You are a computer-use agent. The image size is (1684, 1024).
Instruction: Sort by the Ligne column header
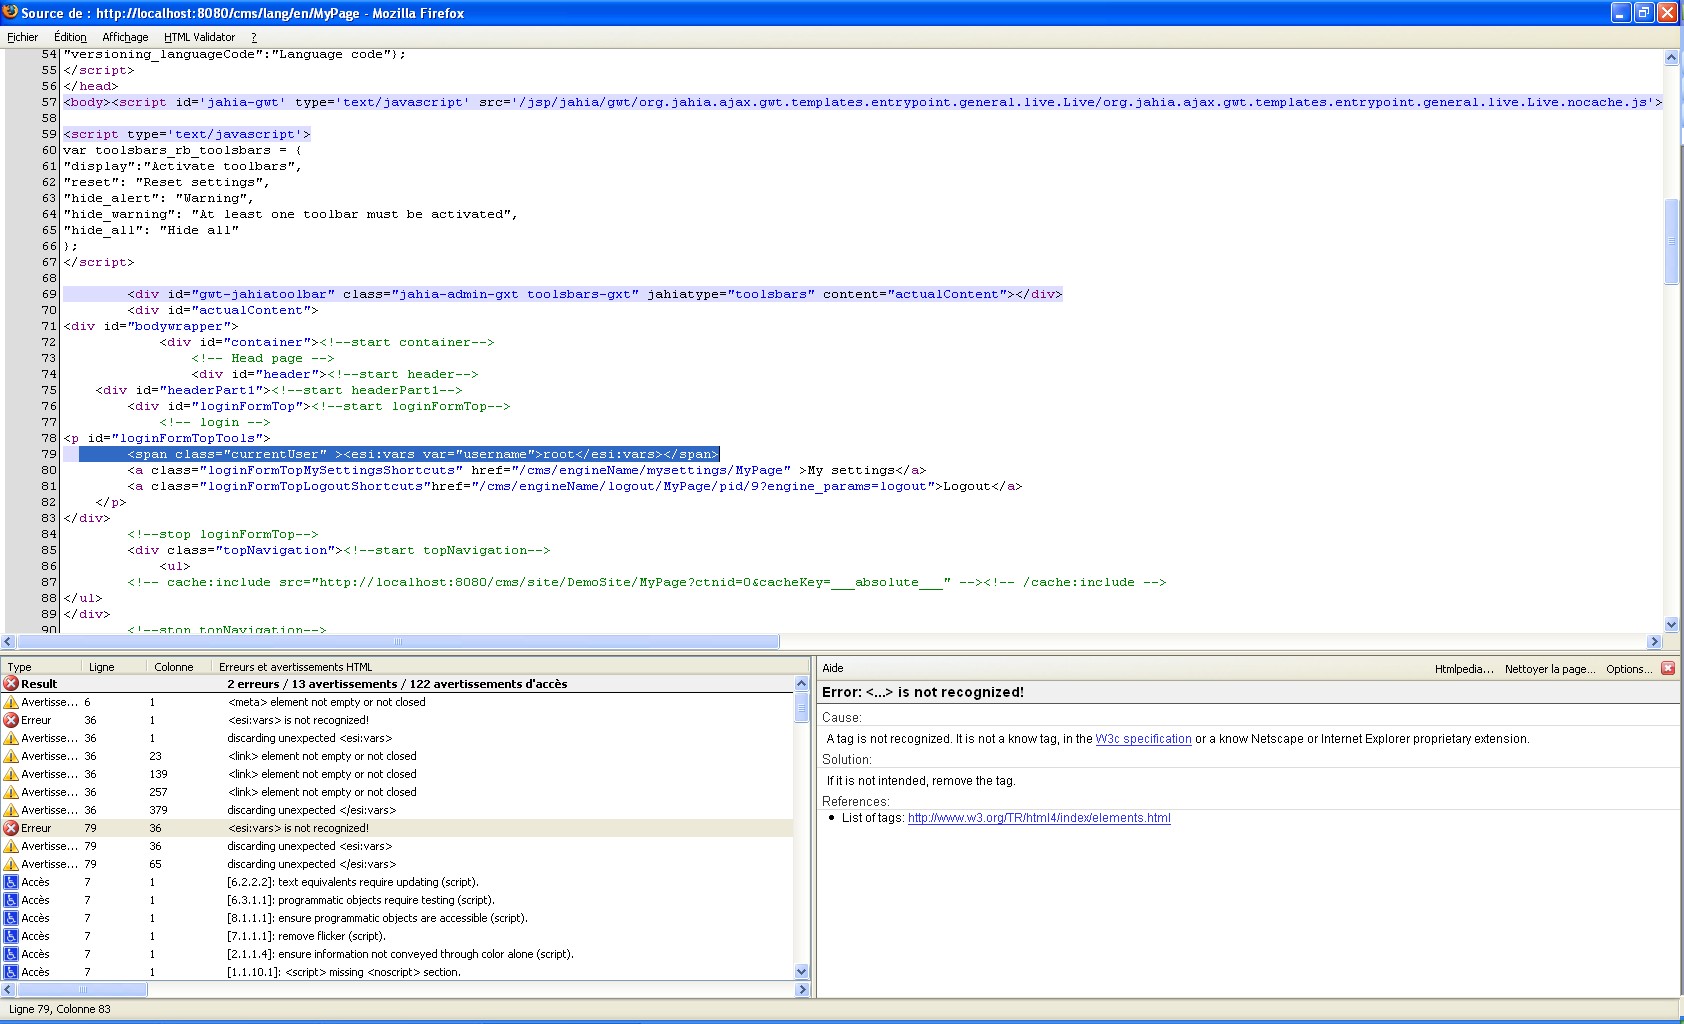(x=114, y=667)
